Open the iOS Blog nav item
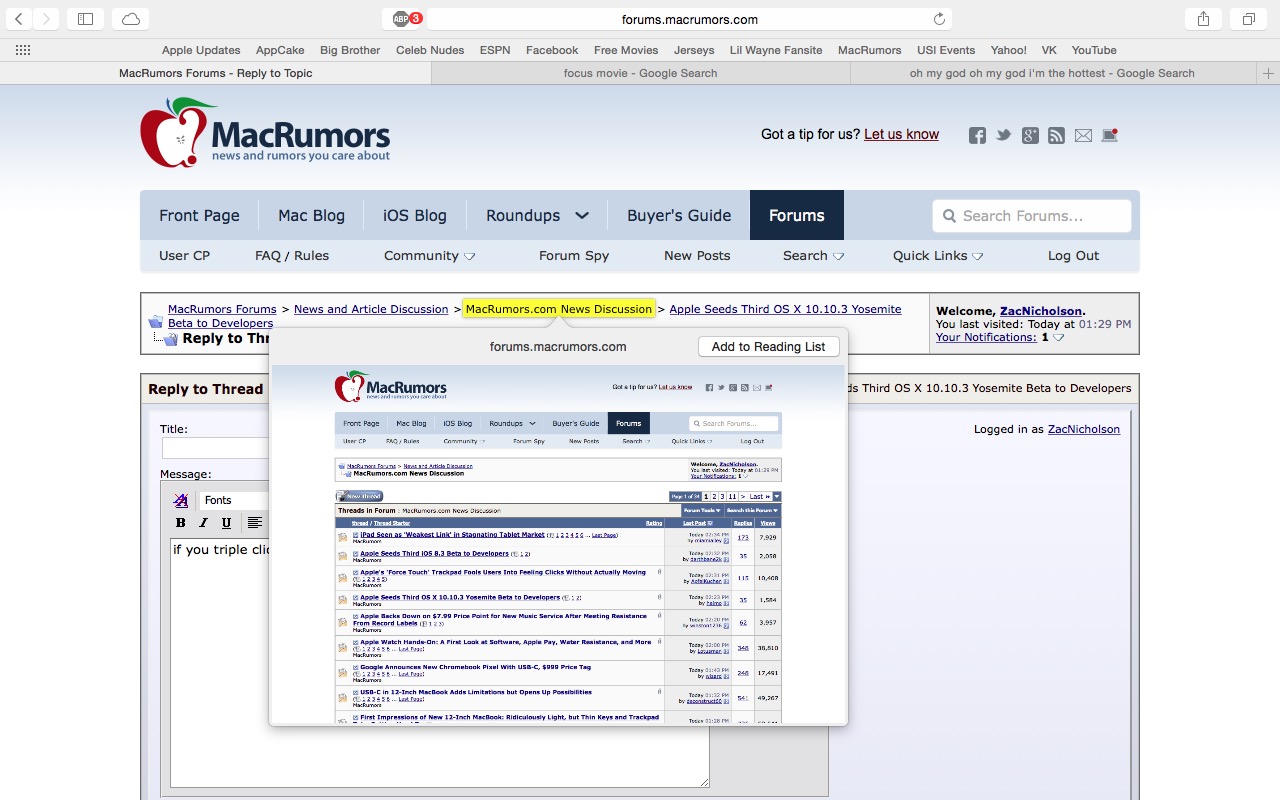This screenshot has width=1280, height=800. [415, 215]
